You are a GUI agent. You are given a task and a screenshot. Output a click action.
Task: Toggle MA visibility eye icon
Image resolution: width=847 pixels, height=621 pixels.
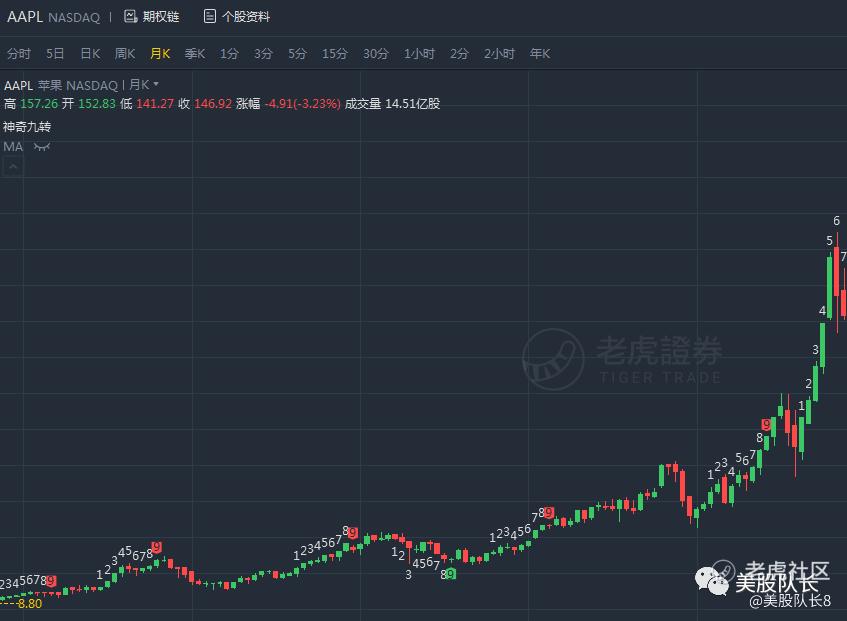pyautogui.click(x=42, y=147)
